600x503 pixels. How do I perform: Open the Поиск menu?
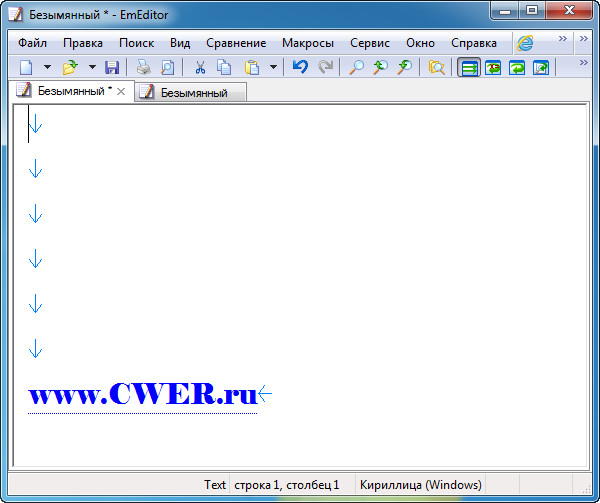[136, 43]
